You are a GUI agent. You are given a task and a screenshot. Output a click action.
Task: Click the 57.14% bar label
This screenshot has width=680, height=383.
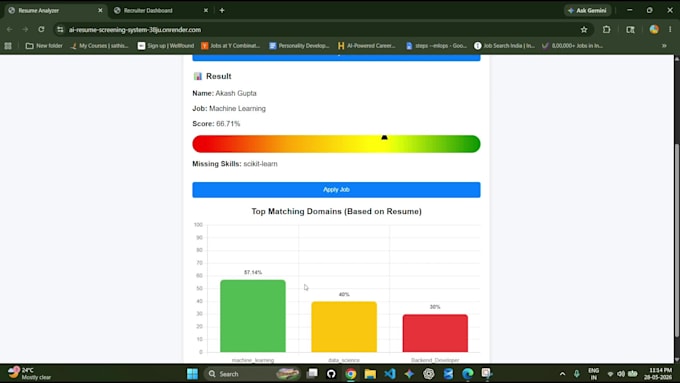click(x=253, y=272)
